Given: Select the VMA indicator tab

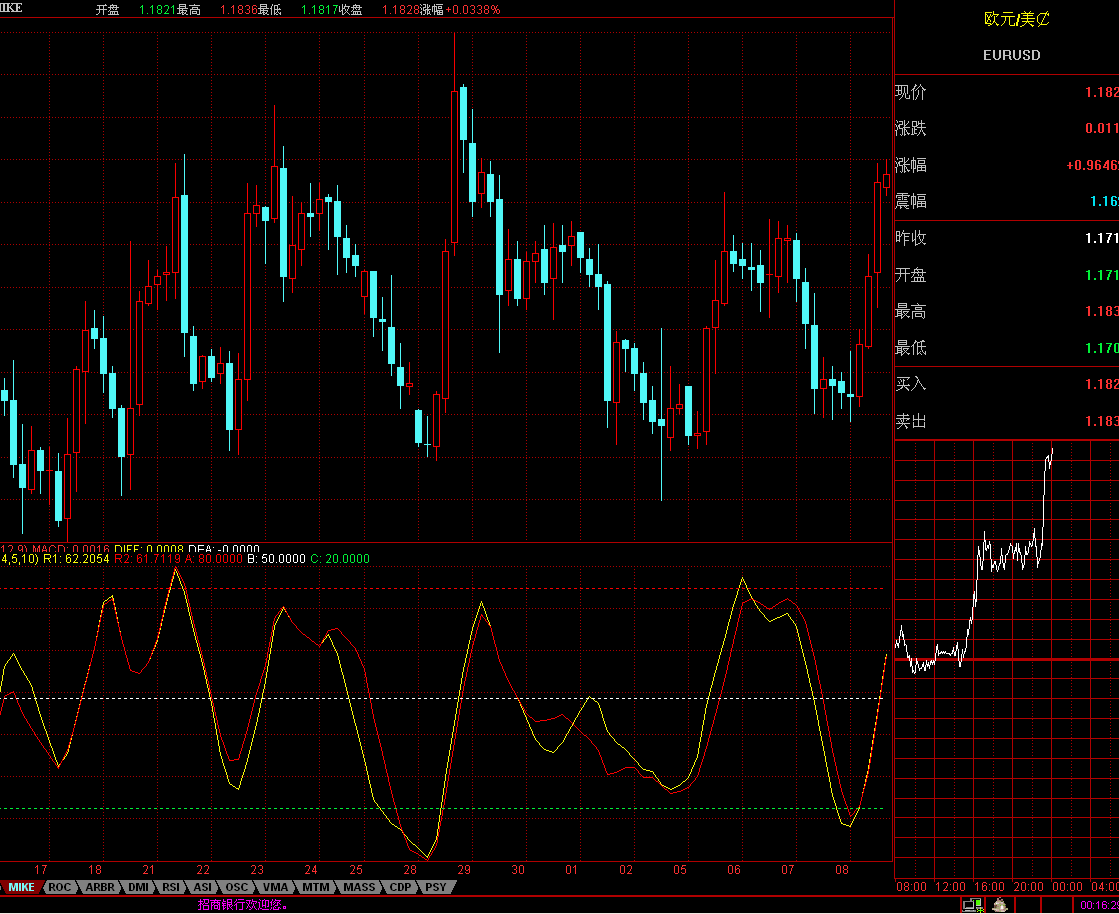Looking at the screenshot, I should (x=275, y=887).
